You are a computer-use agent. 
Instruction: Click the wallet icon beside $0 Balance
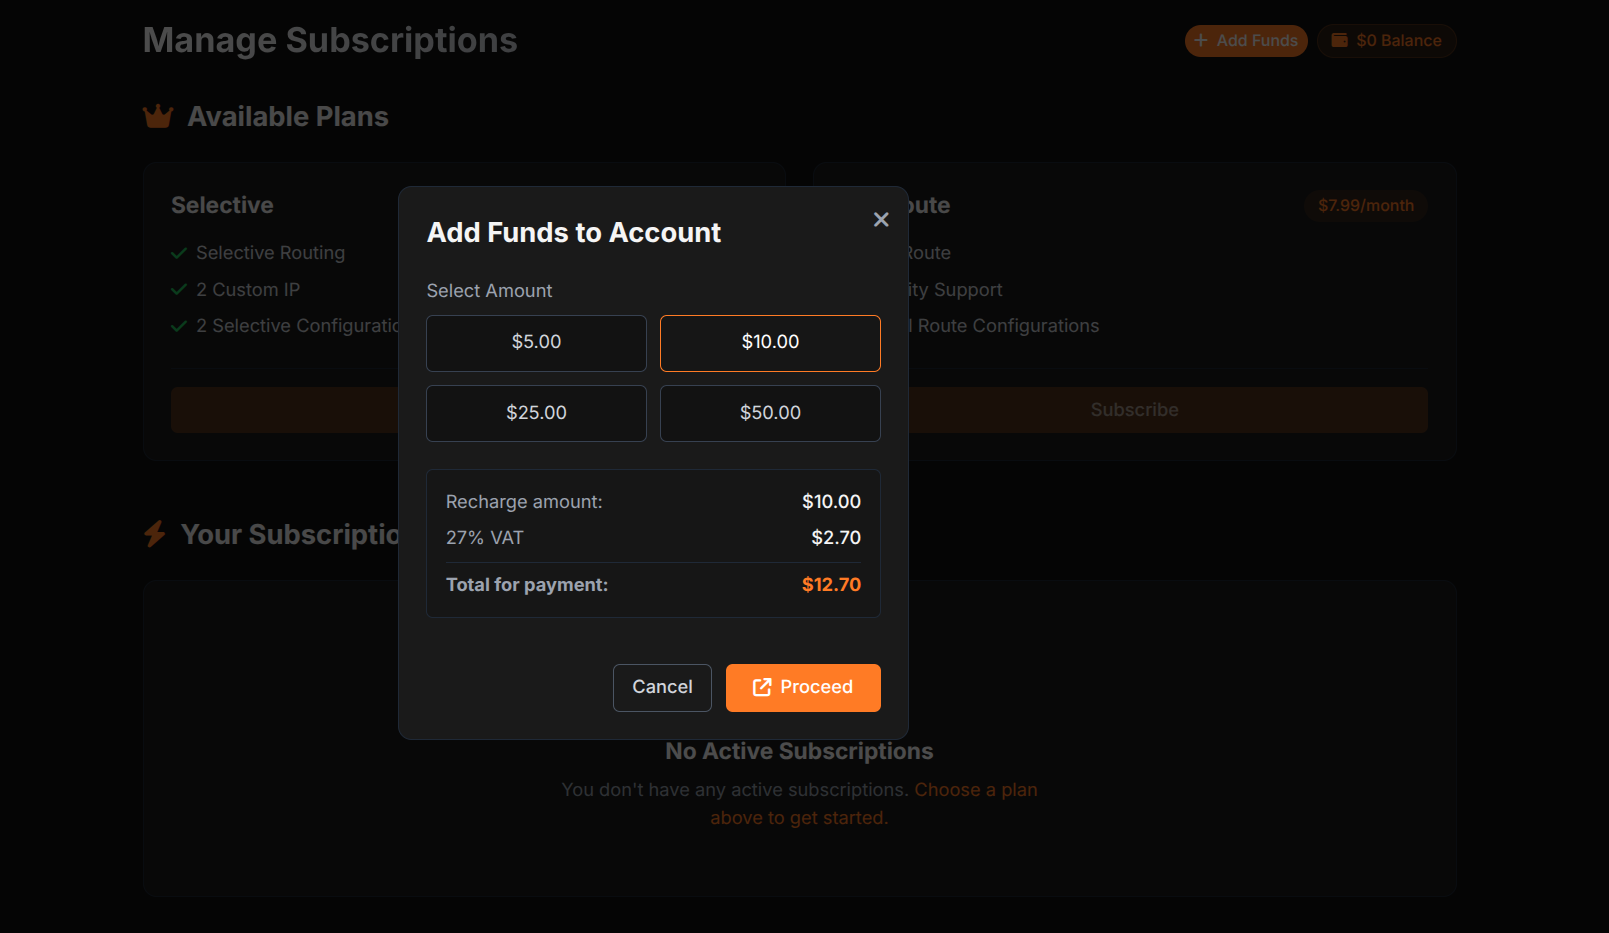pyautogui.click(x=1339, y=40)
